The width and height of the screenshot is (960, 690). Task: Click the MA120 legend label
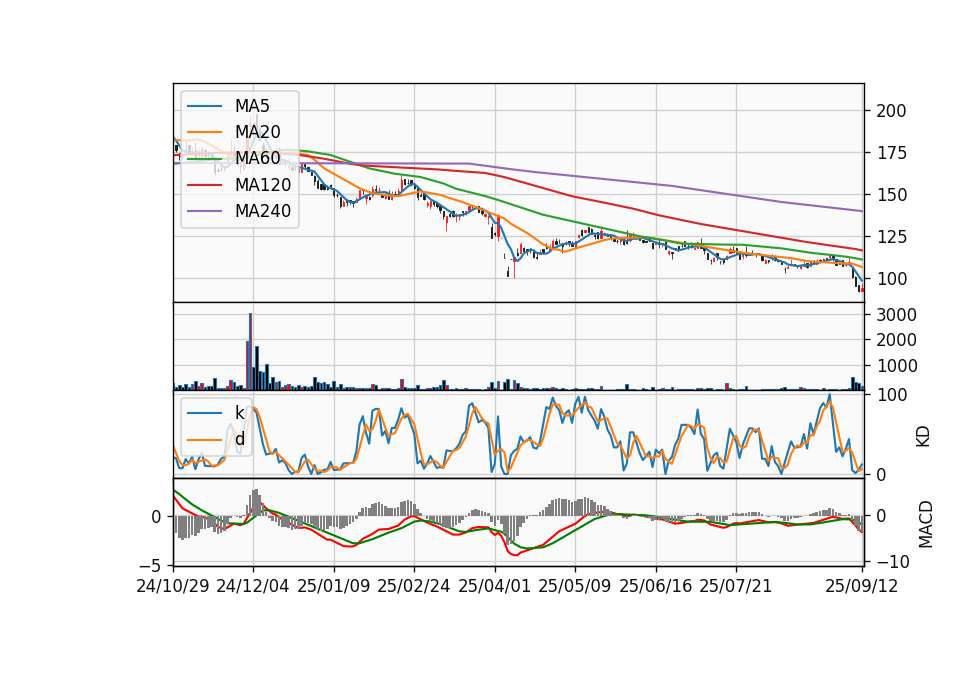[263, 185]
